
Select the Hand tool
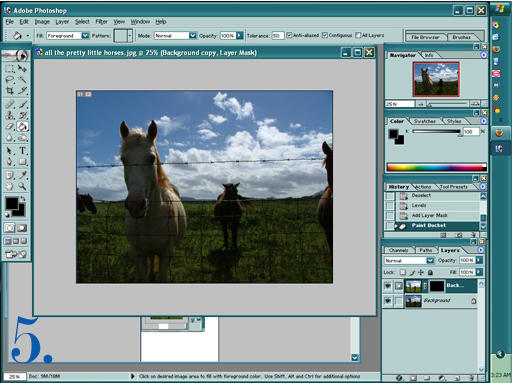[x=9, y=186]
